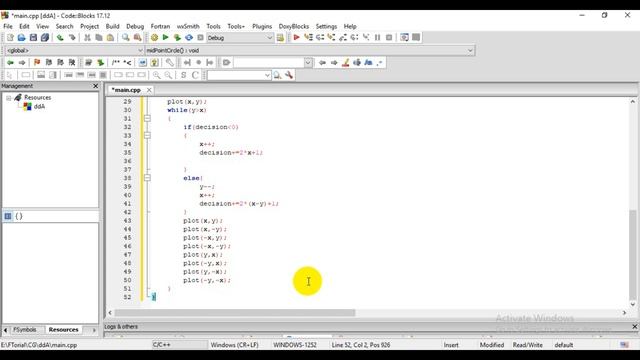Select the *main.cpp editor tab
640x360 pixels.
point(126,90)
